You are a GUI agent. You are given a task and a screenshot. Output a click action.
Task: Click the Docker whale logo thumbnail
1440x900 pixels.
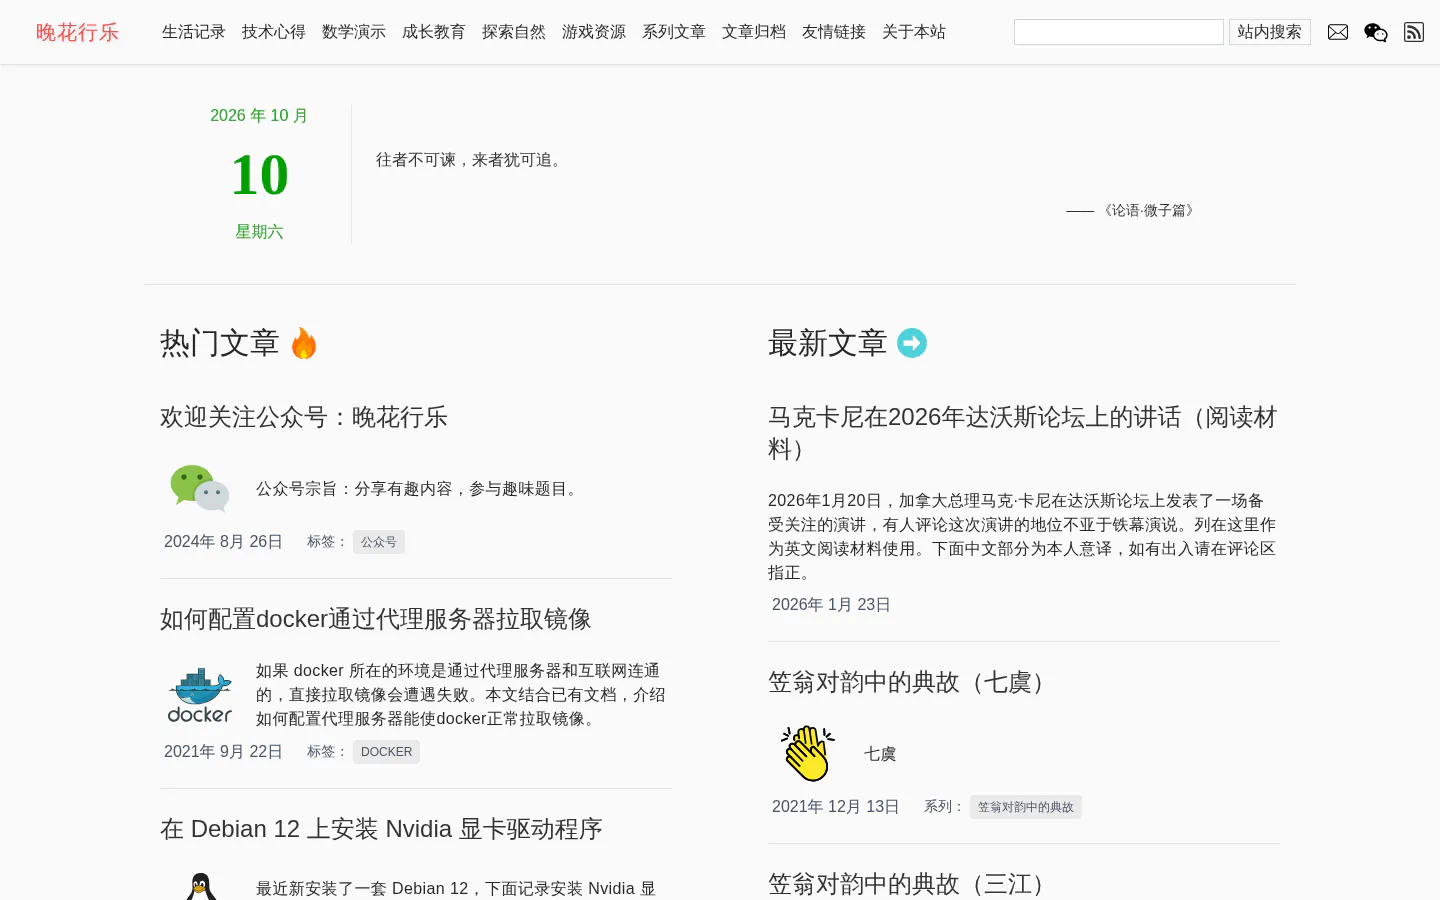click(x=200, y=695)
